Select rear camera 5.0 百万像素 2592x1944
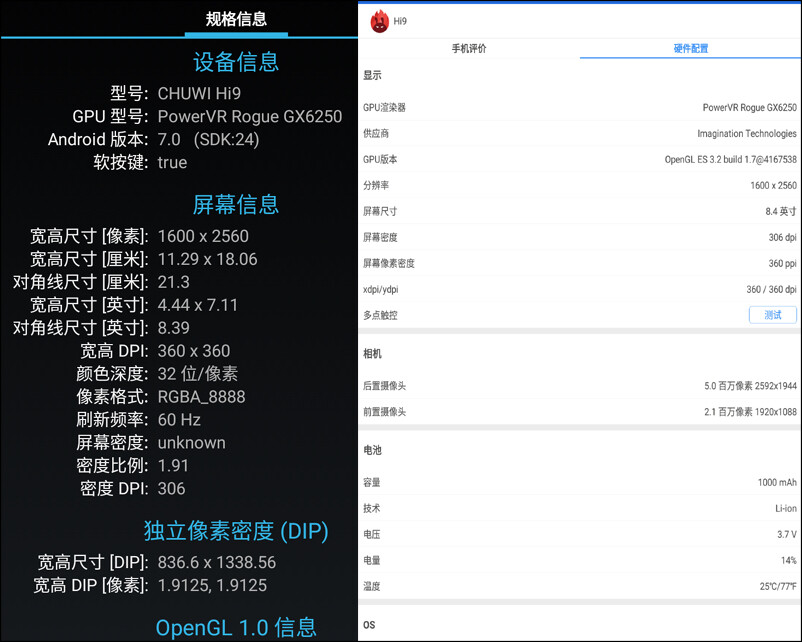This screenshot has height=642, width=802. (x=750, y=386)
